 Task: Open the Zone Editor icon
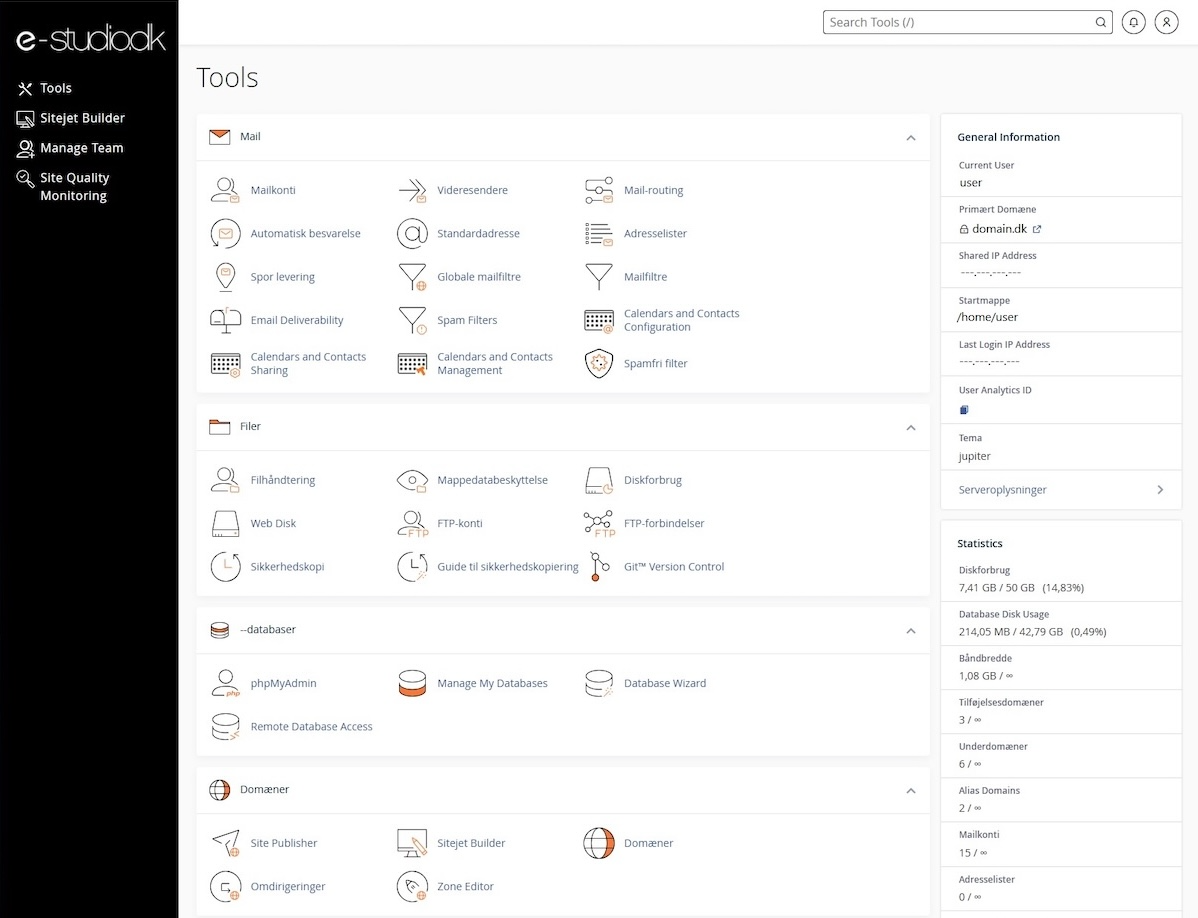tap(412, 886)
